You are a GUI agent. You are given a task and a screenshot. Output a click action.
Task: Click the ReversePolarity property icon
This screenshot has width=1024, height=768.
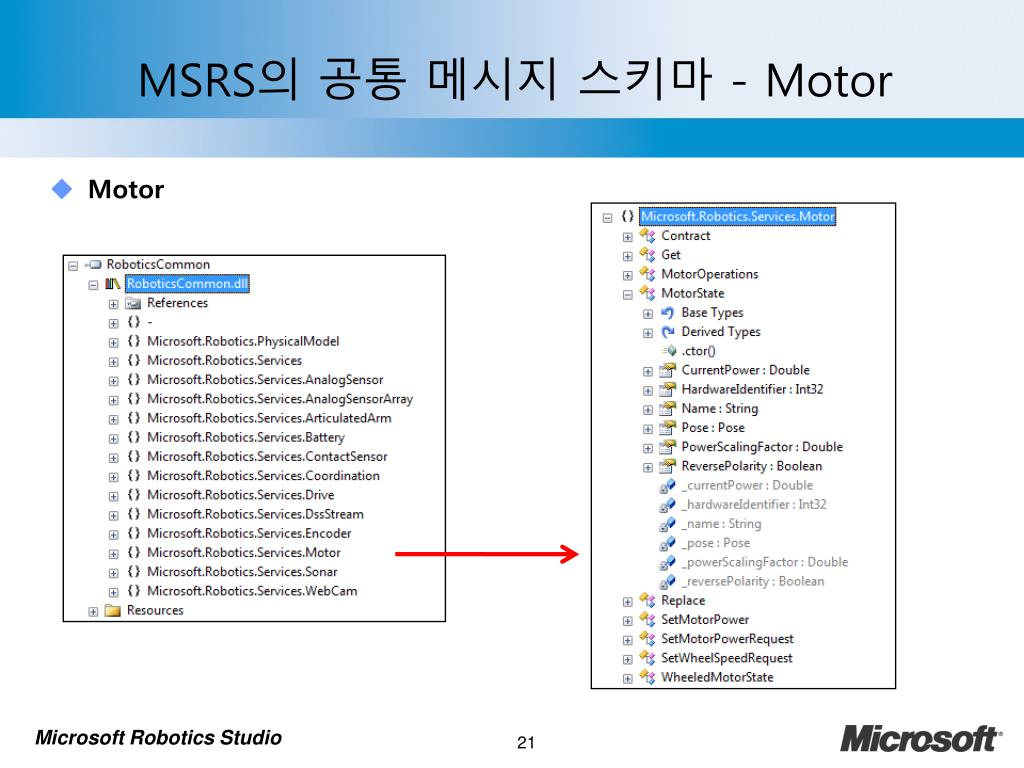[667, 466]
